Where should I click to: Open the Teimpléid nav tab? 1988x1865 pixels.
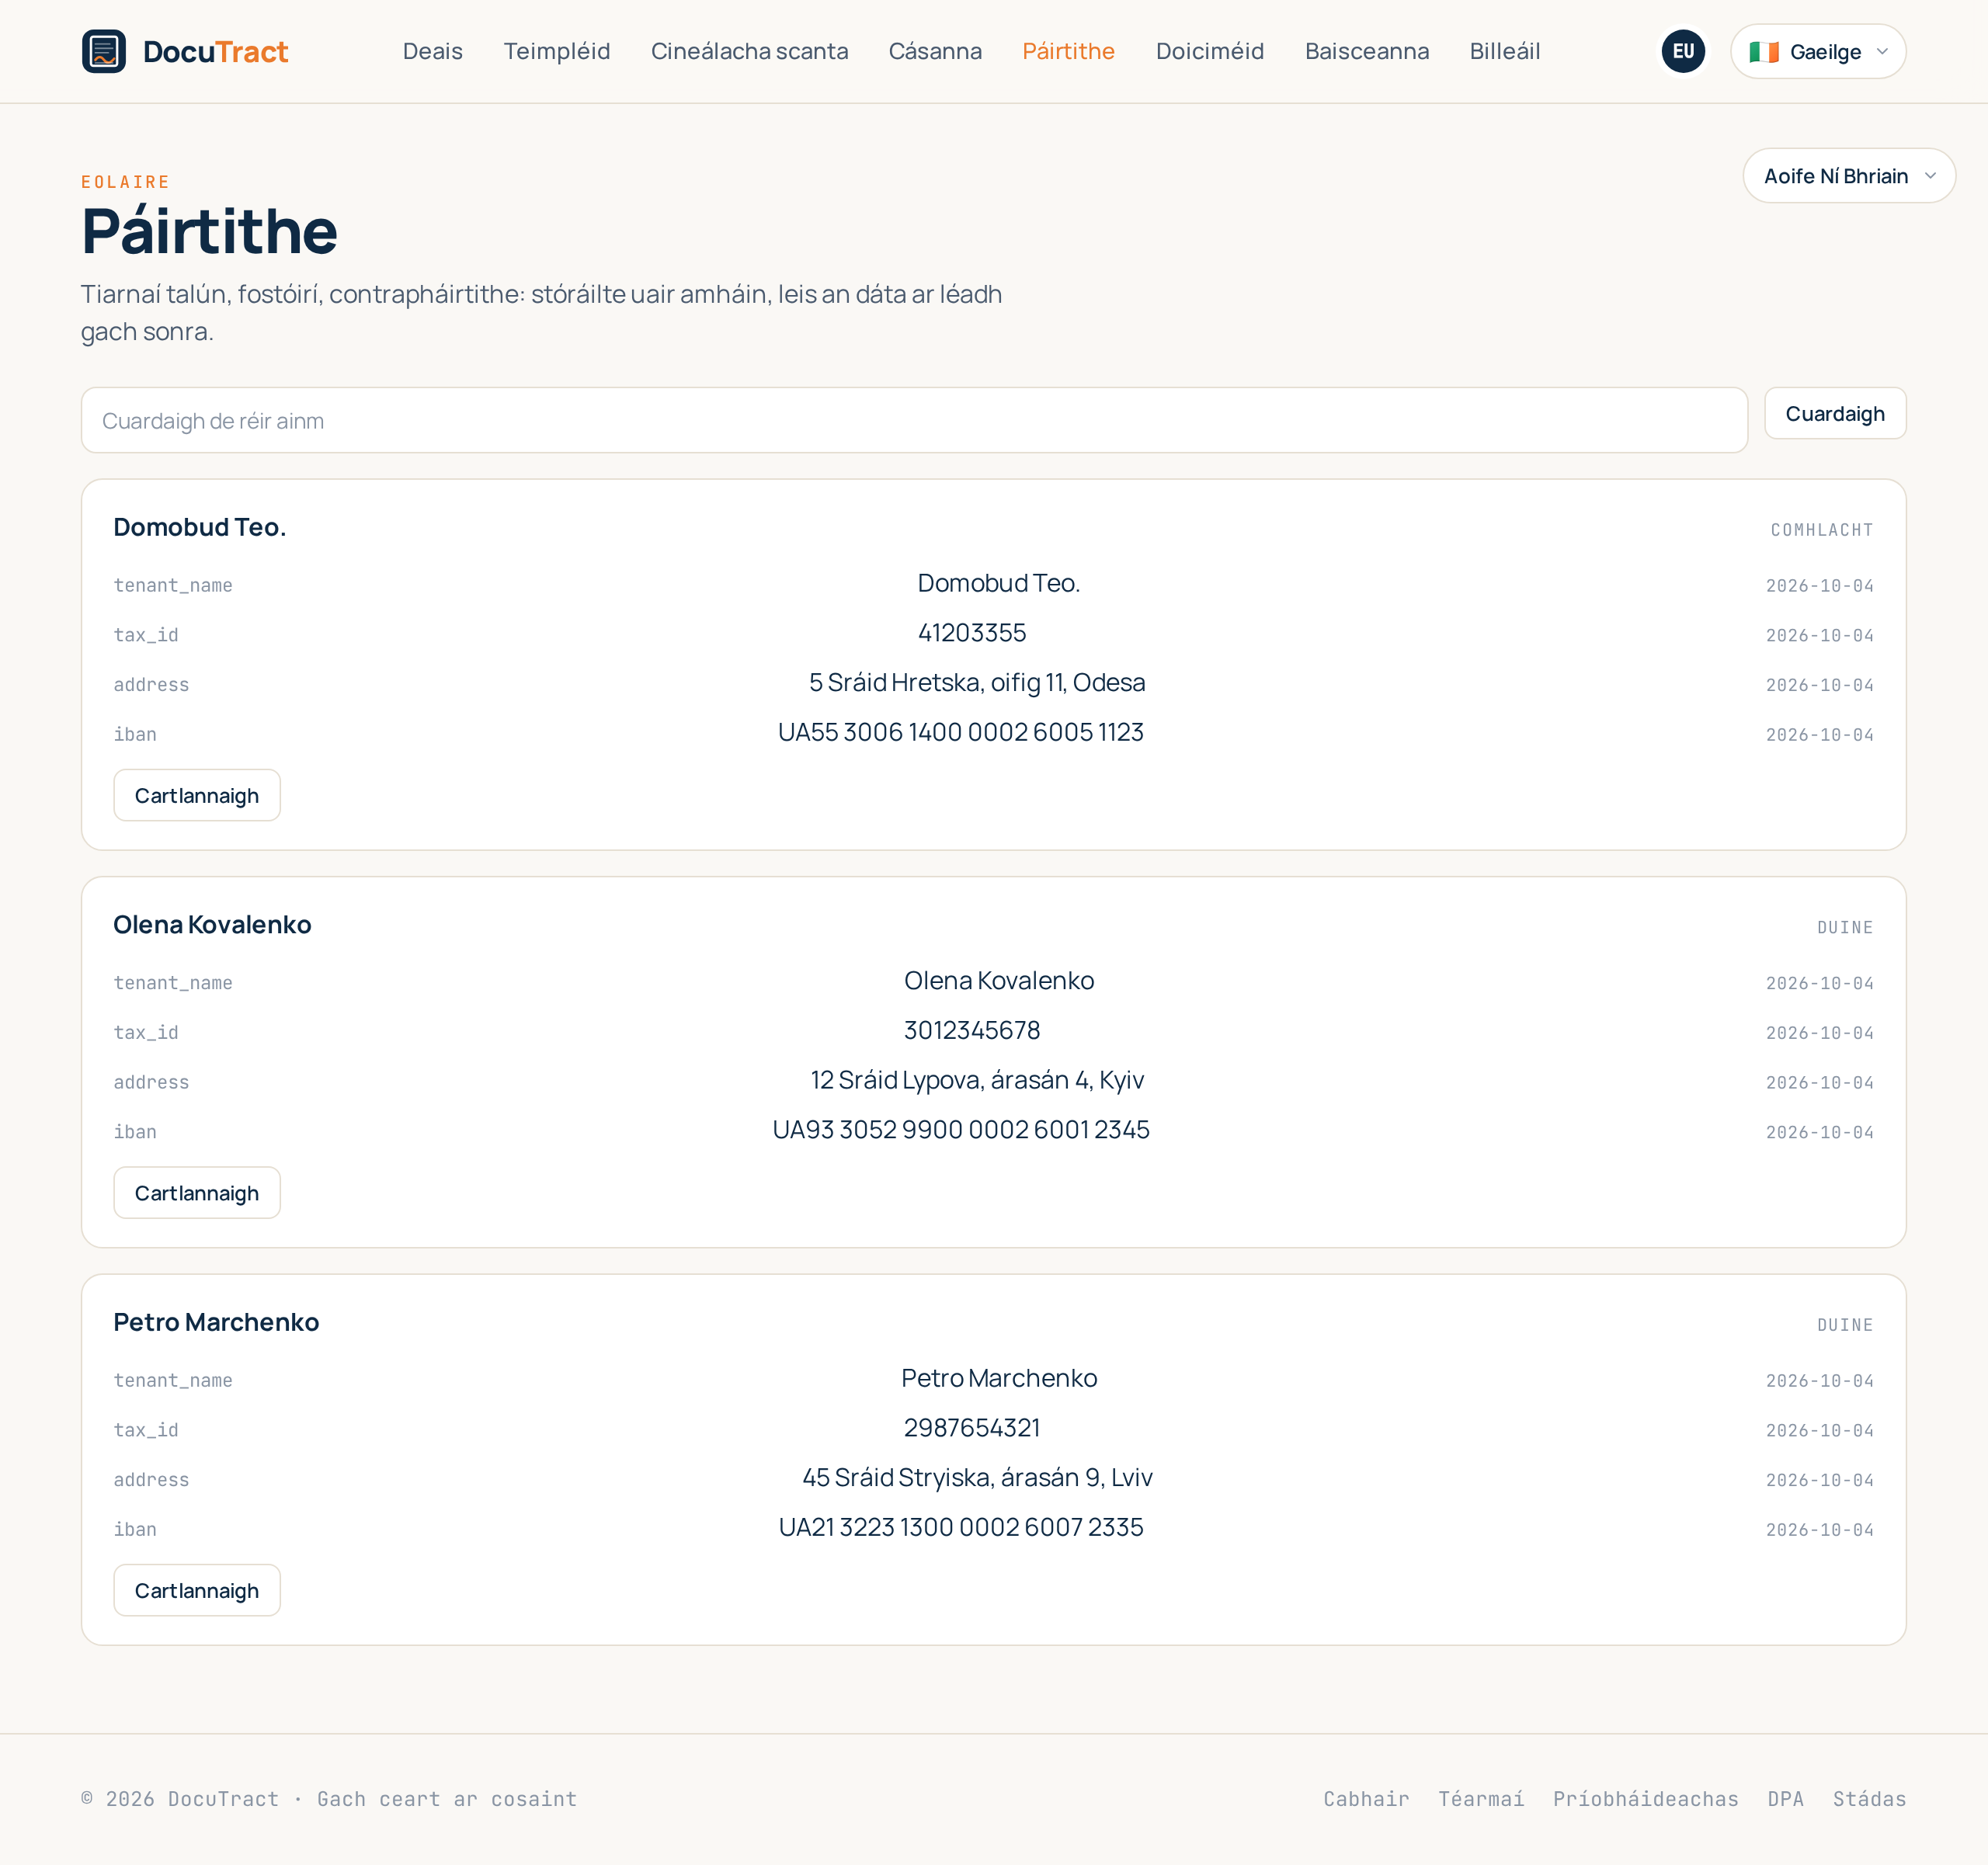[x=557, y=51]
